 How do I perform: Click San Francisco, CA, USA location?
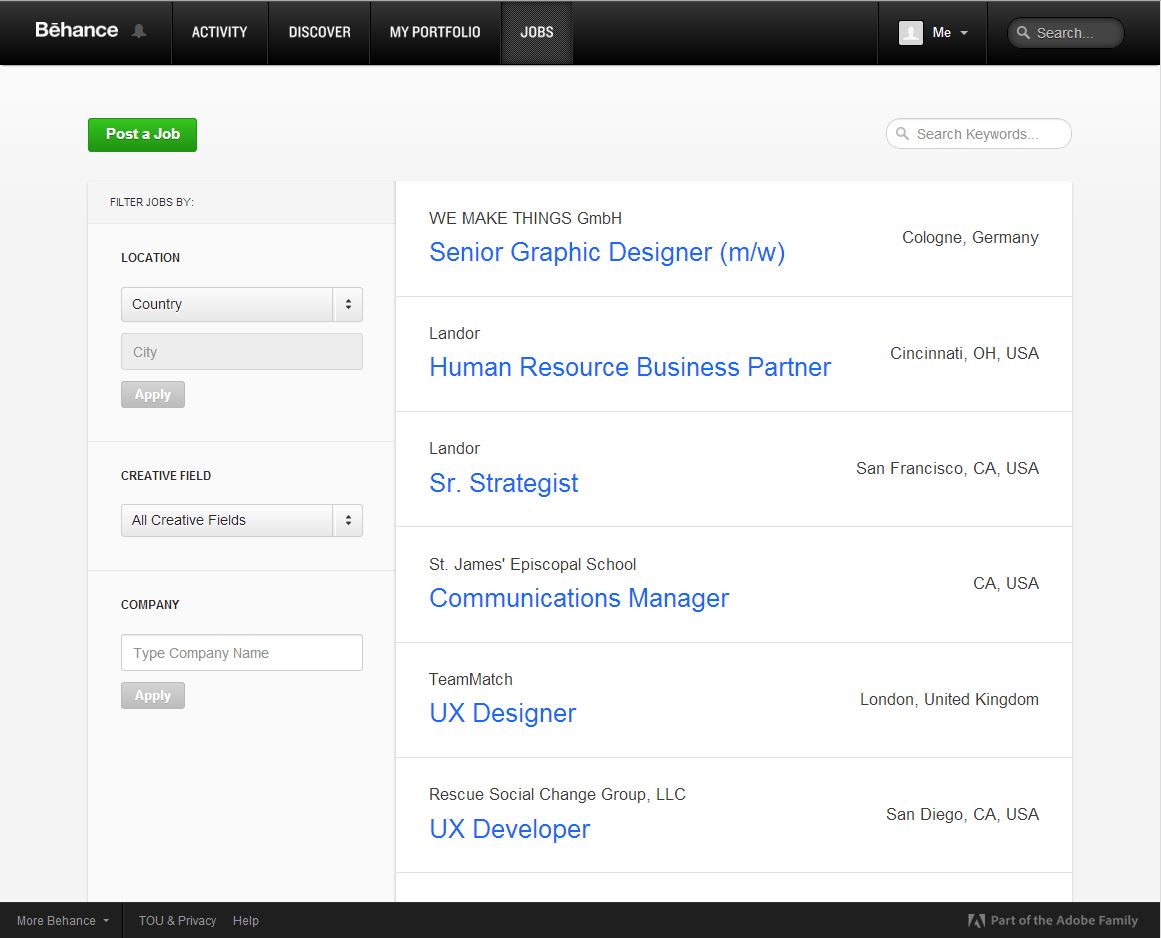(947, 469)
